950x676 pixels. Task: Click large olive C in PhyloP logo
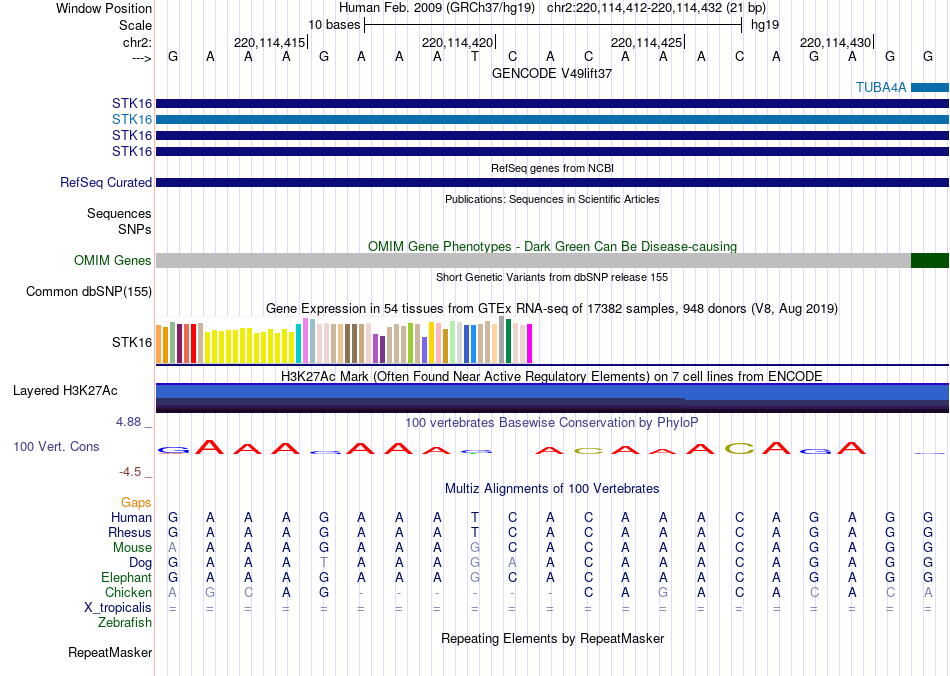(740, 449)
